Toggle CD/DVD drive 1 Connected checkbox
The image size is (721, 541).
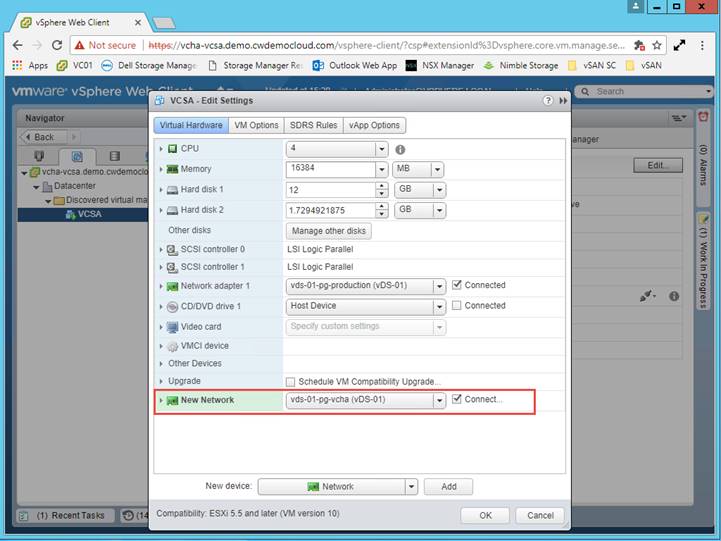[457, 305]
